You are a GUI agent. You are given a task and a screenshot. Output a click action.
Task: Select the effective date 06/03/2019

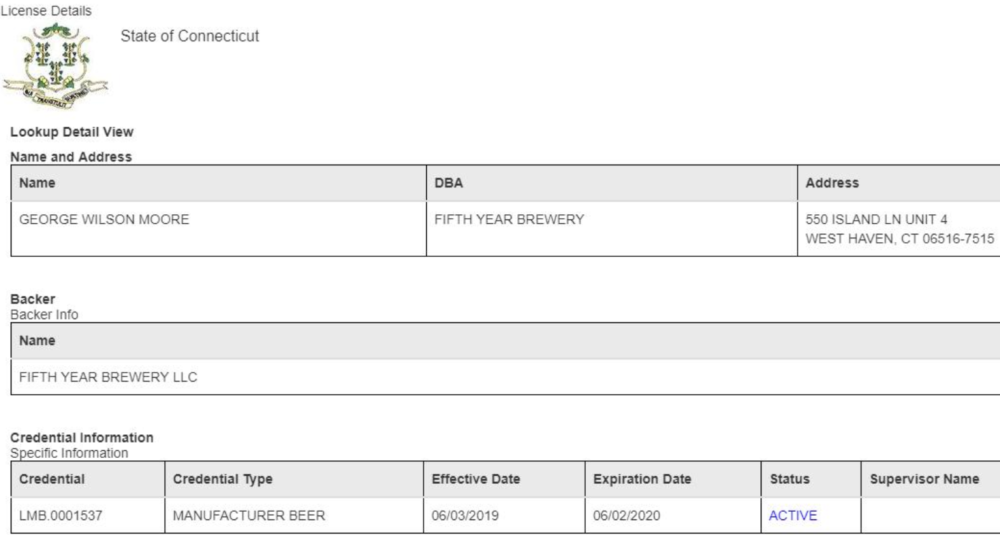click(465, 516)
